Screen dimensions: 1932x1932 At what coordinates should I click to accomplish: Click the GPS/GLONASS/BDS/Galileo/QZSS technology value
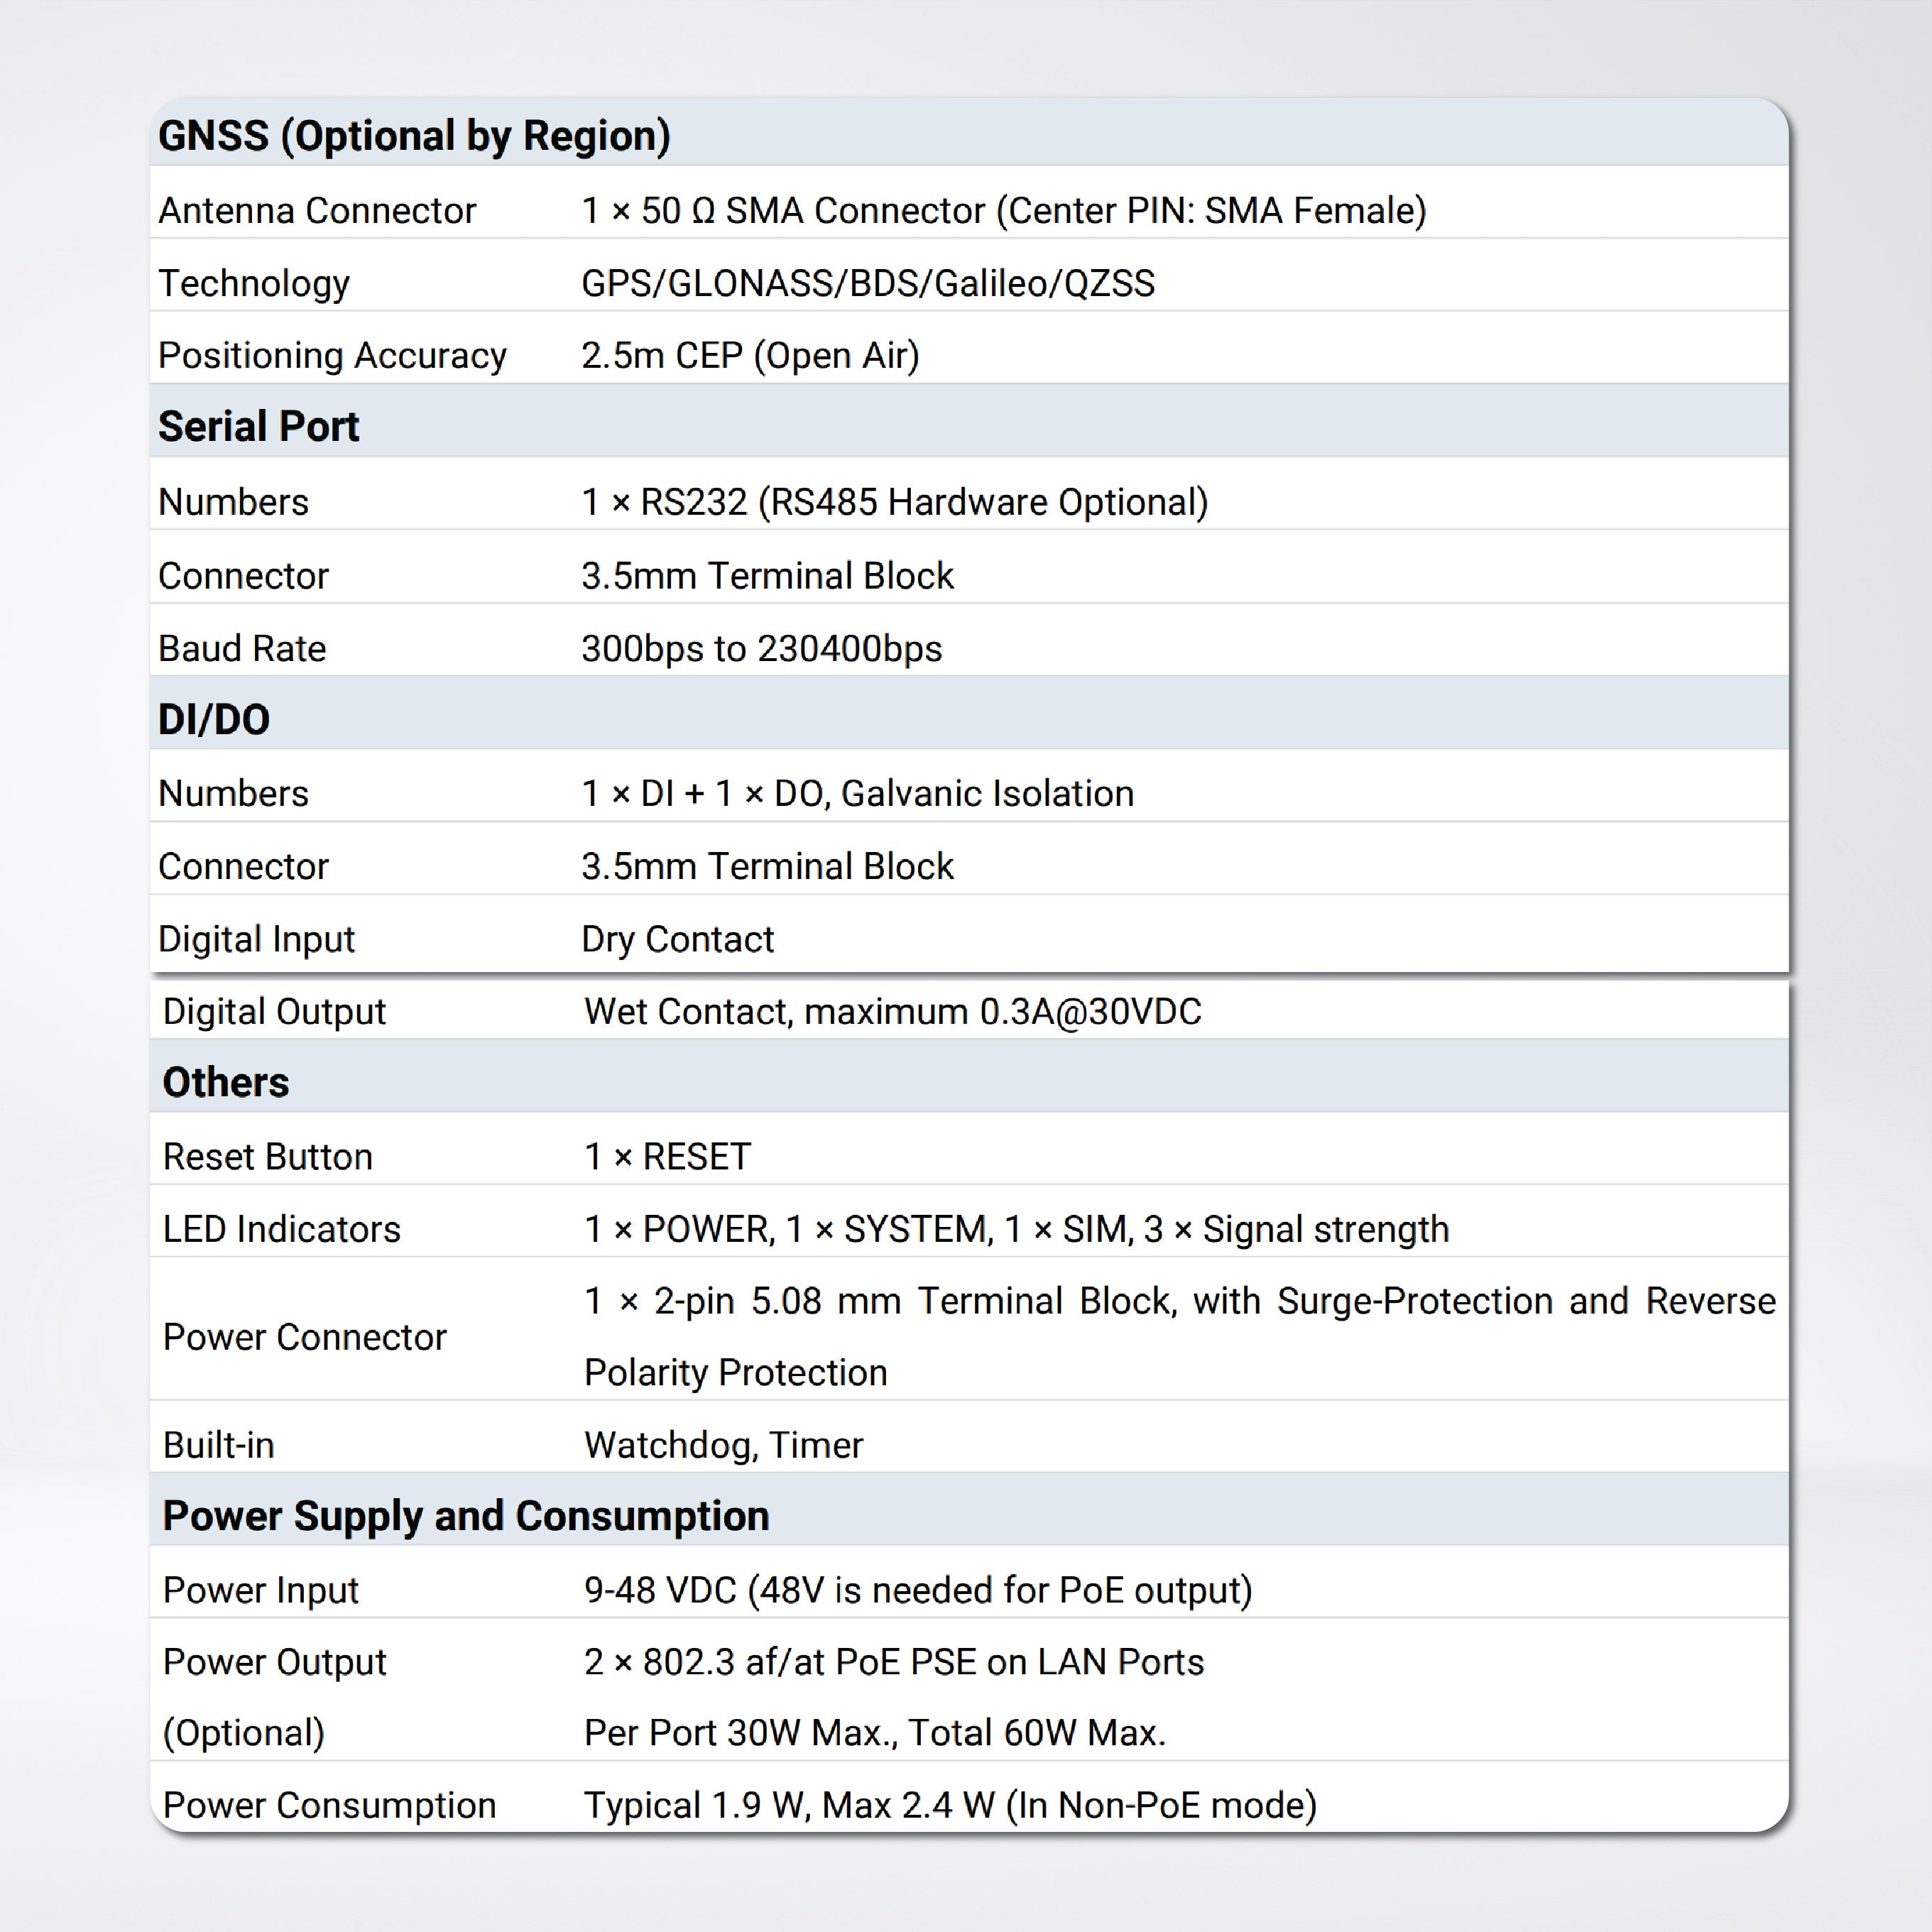click(867, 284)
